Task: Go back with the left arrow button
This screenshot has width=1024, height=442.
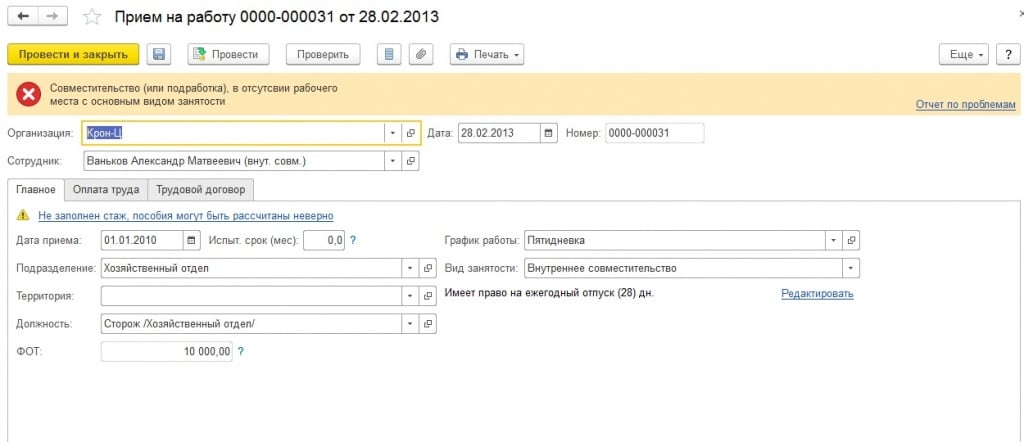Action: coord(24,17)
